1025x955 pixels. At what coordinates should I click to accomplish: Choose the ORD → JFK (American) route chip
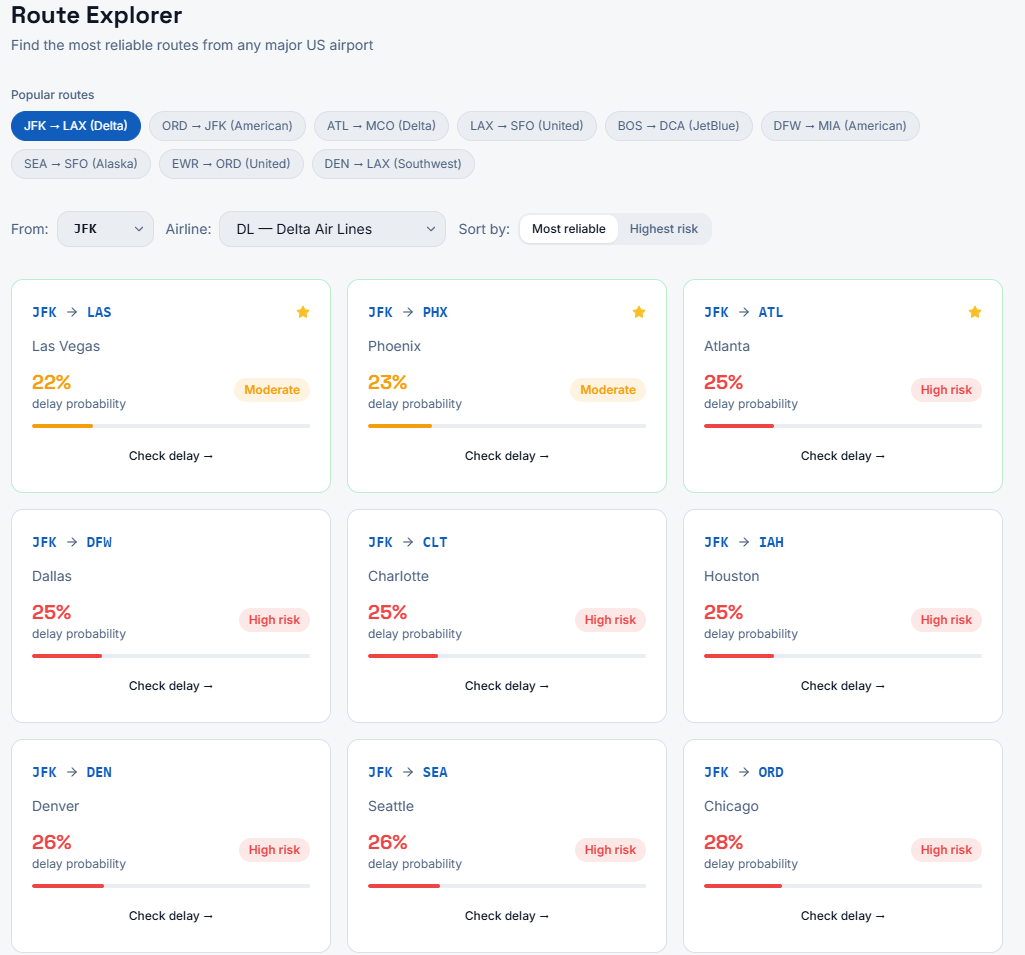pyautogui.click(x=227, y=126)
